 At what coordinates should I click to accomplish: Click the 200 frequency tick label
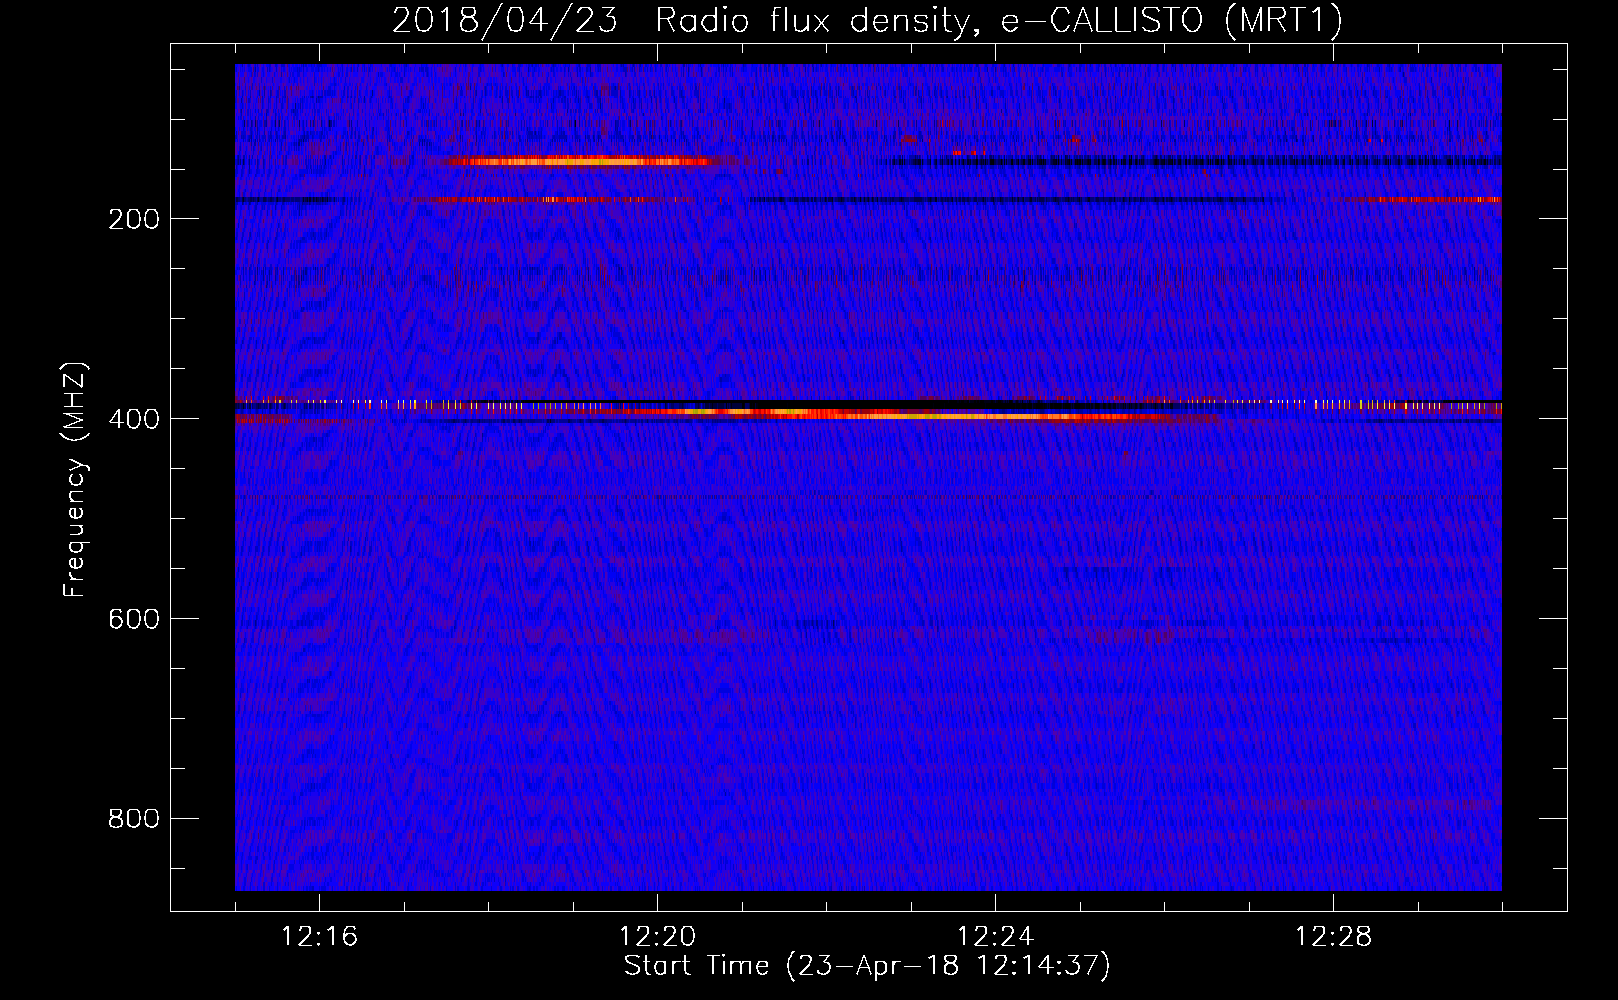point(134,219)
